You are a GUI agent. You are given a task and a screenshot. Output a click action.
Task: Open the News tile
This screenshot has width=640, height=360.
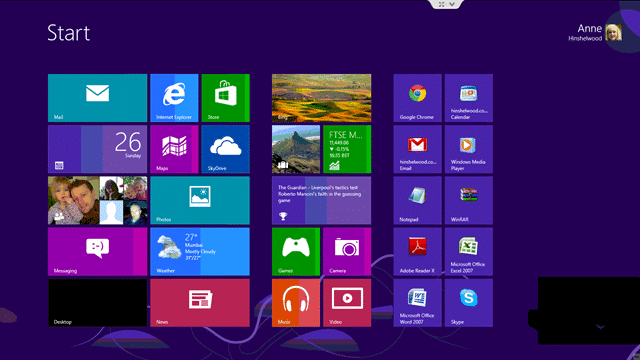(200, 303)
